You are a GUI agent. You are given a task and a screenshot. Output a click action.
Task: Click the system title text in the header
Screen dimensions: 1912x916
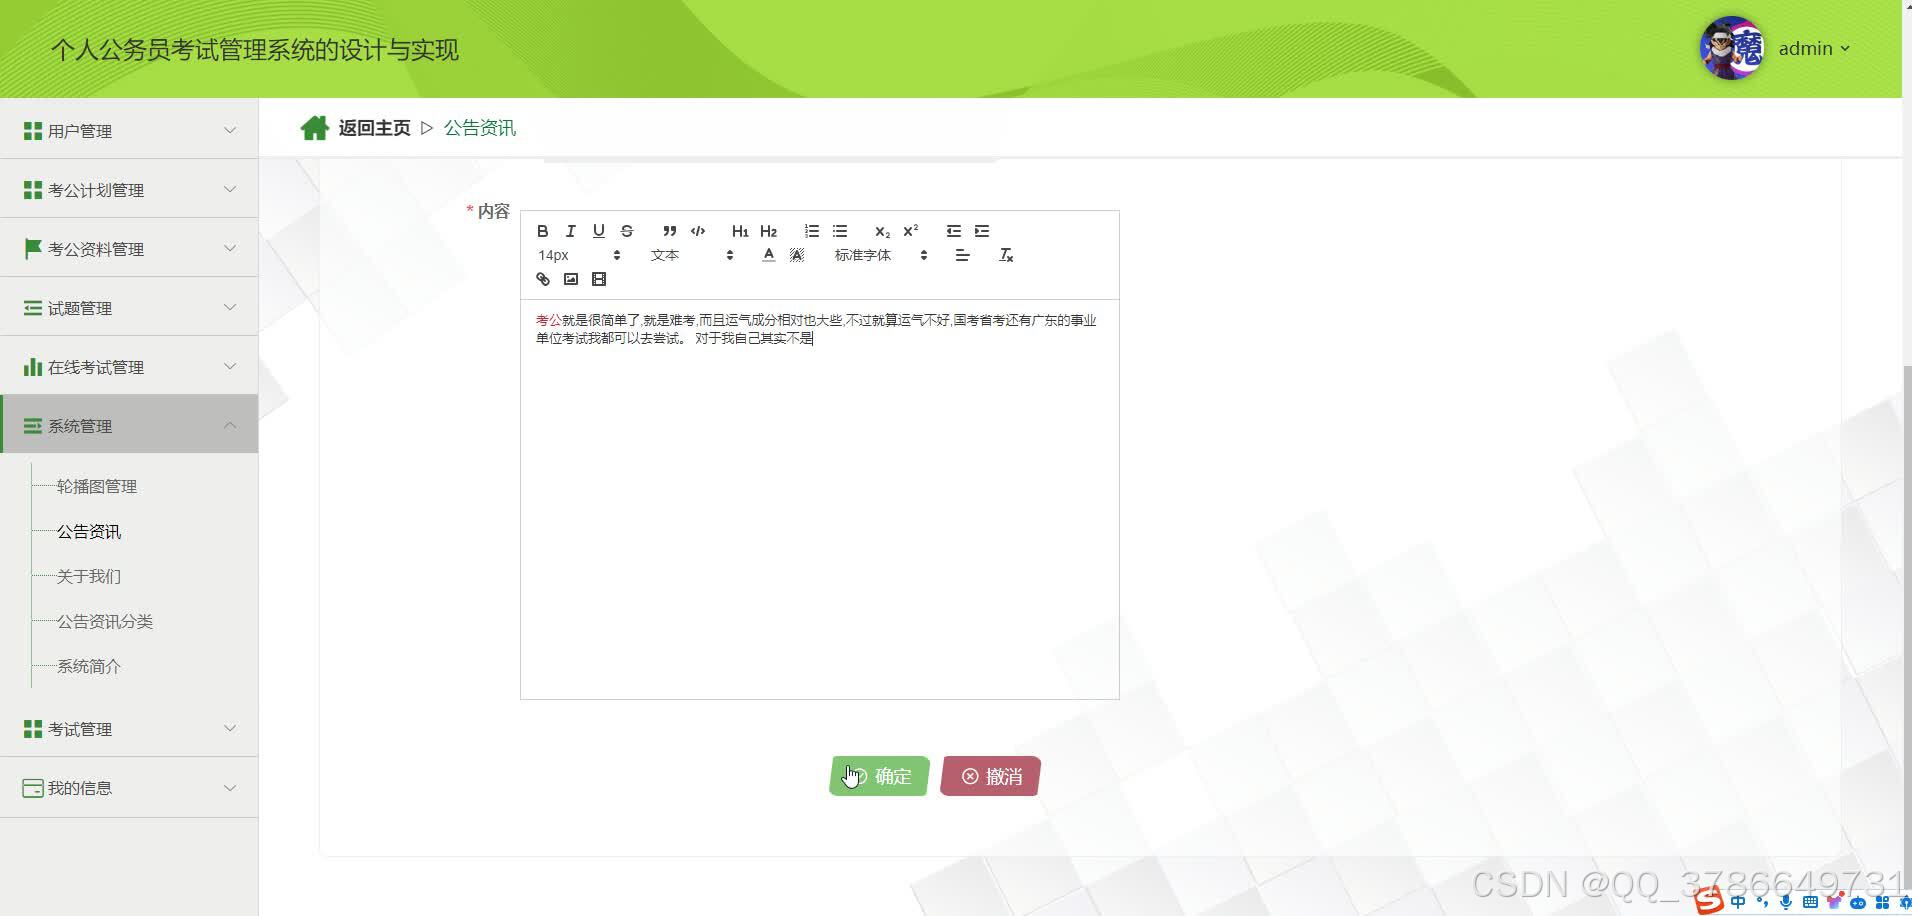pos(254,50)
